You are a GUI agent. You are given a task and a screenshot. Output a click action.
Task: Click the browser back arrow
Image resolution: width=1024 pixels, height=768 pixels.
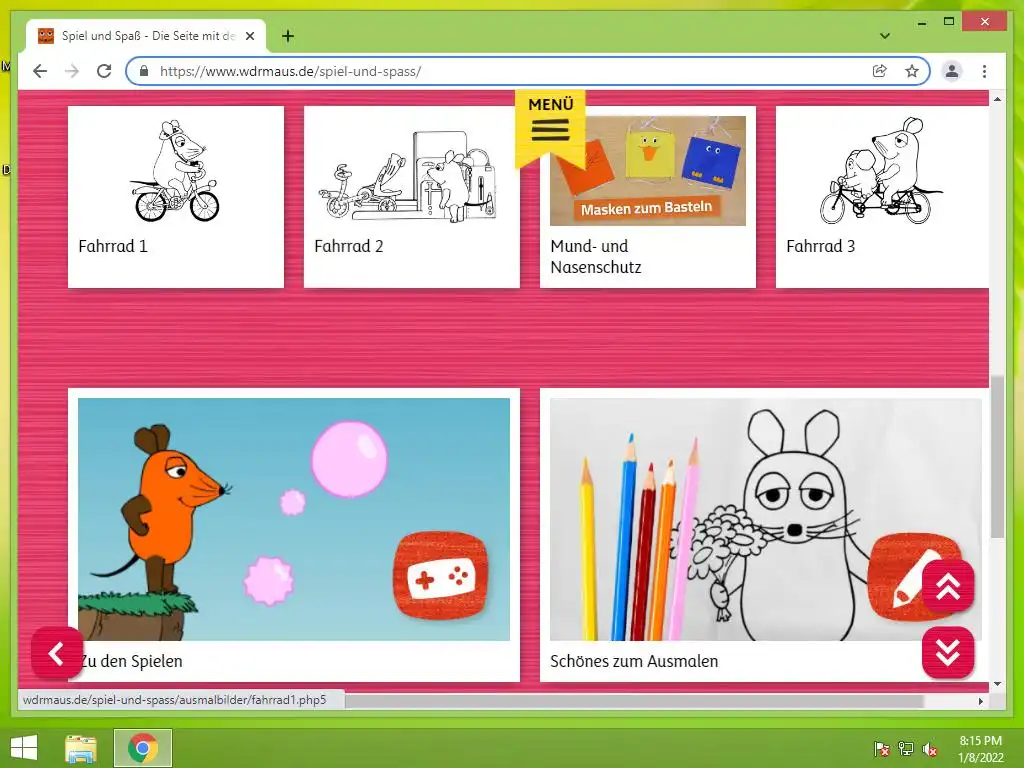point(40,71)
